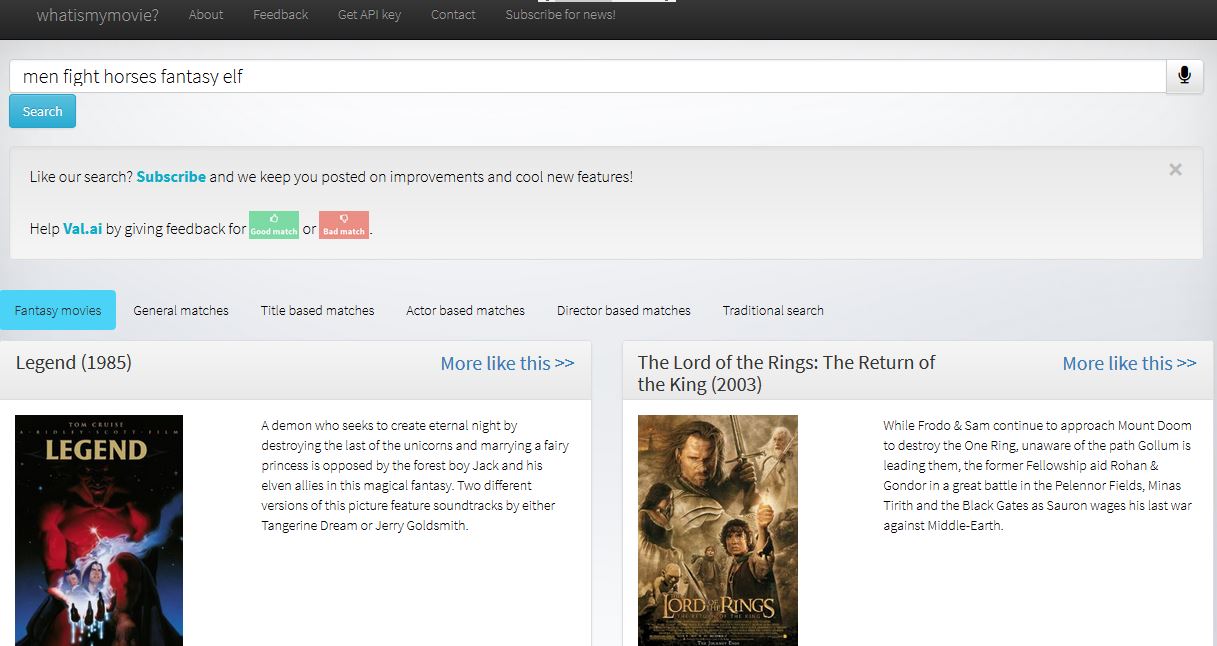Click the green Good match thumbs-up button
Image resolution: width=1217 pixels, height=646 pixels.
point(273,225)
